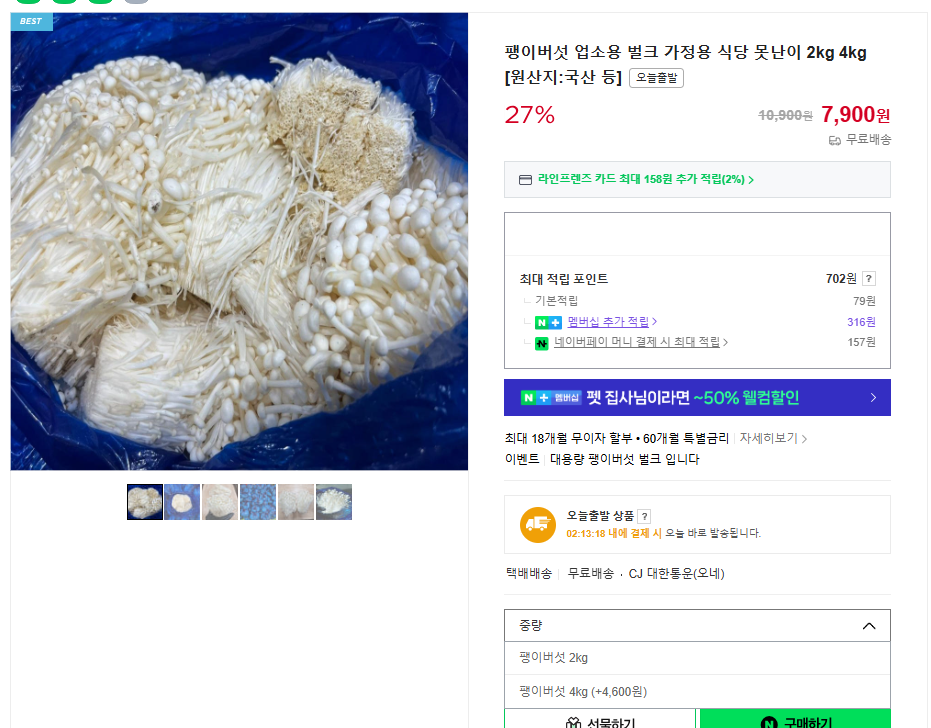Click the orange delivery truck icon
This screenshot has height=728, width=931.
click(538, 525)
